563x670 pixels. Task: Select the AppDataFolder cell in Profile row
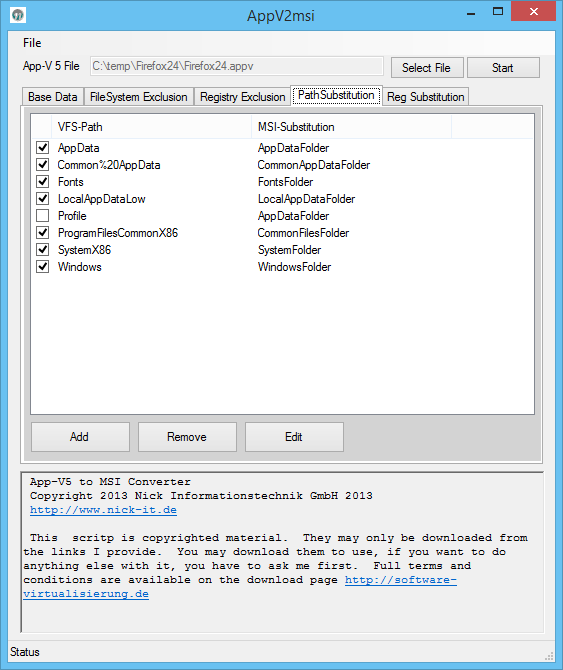click(x=293, y=216)
